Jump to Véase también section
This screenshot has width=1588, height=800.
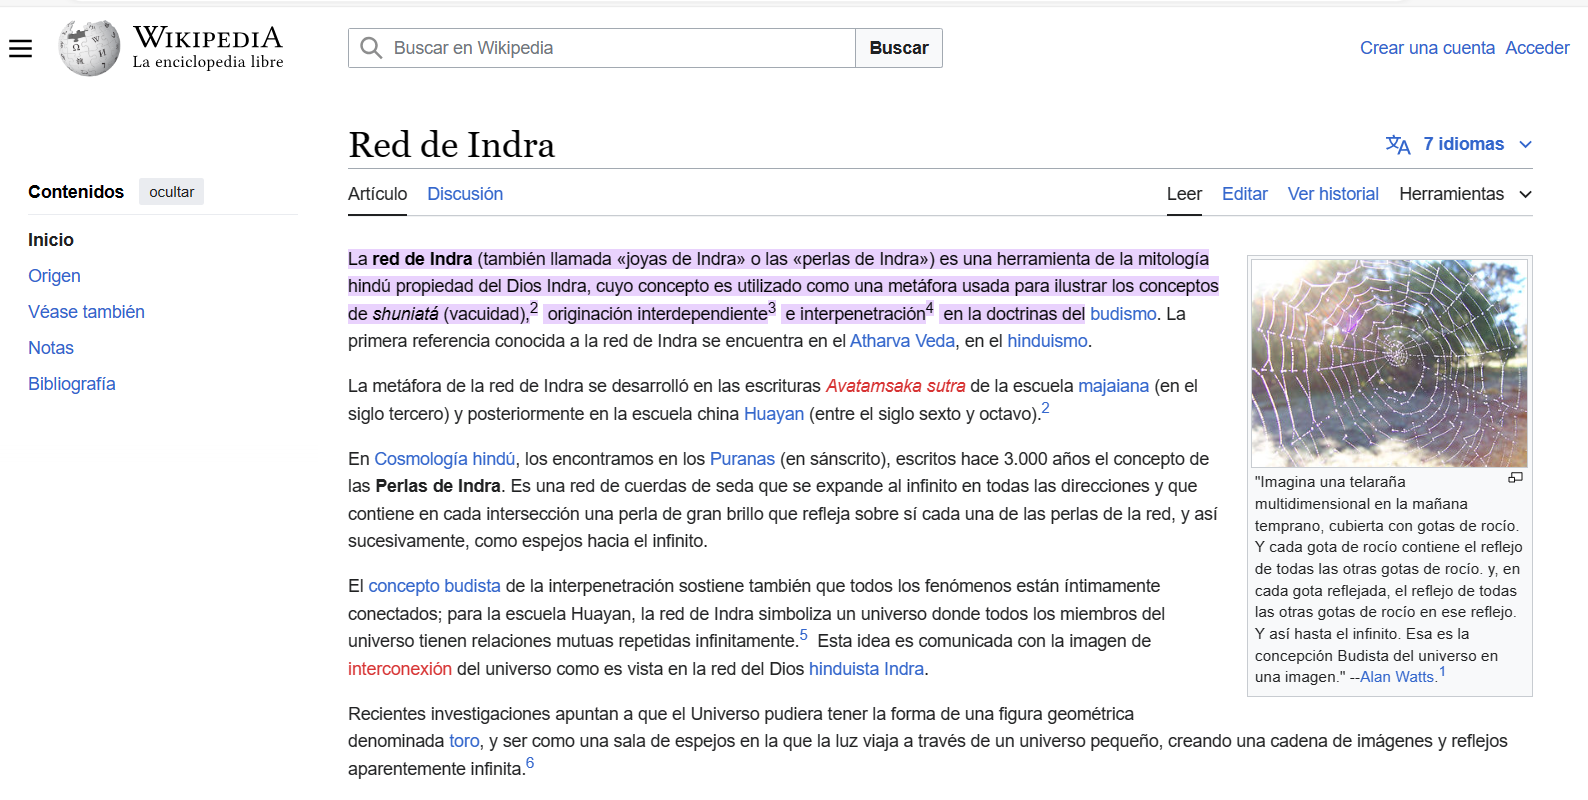(86, 312)
